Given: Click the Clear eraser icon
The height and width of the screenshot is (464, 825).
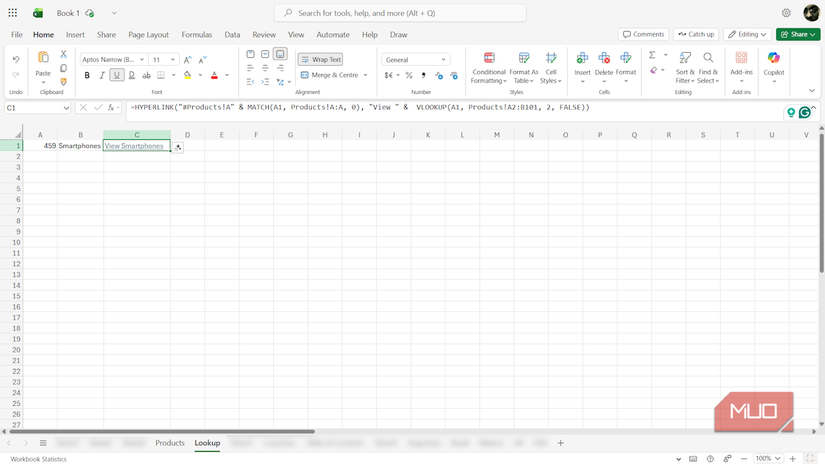Looking at the screenshot, I should [x=653, y=70].
